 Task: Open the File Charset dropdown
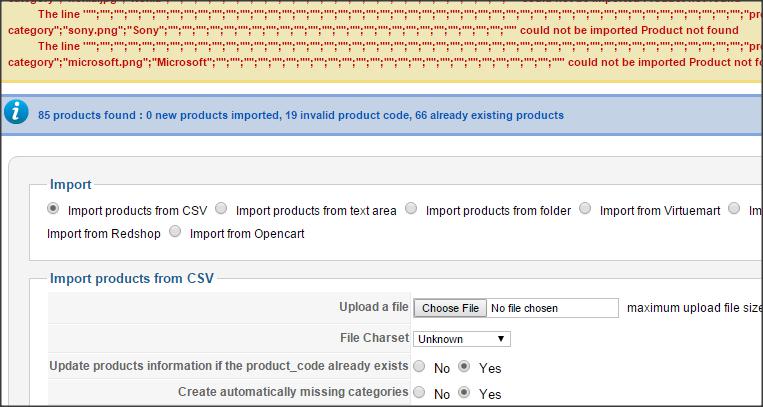tap(462, 339)
